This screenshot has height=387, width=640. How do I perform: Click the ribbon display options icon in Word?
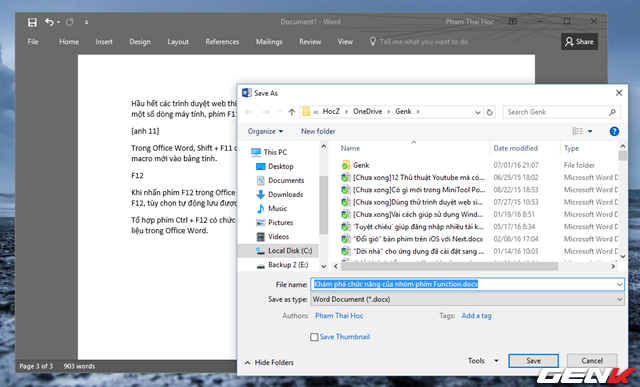tap(513, 22)
